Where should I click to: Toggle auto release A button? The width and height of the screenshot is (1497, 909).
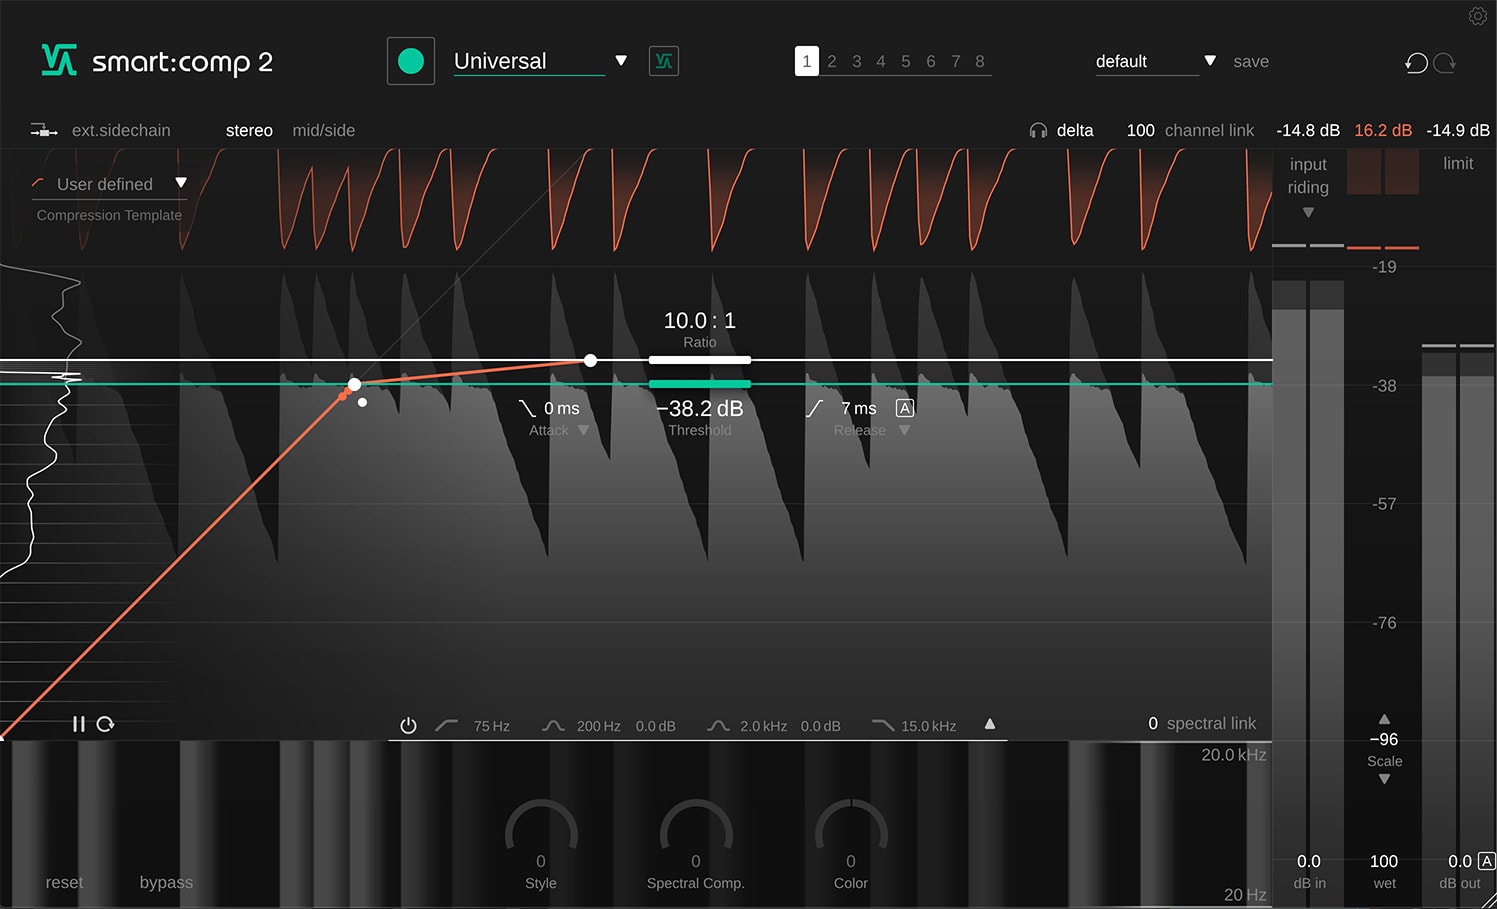point(905,408)
